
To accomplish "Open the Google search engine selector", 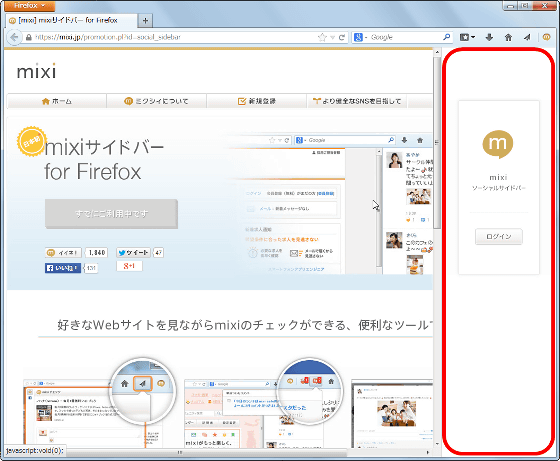I will [x=360, y=37].
